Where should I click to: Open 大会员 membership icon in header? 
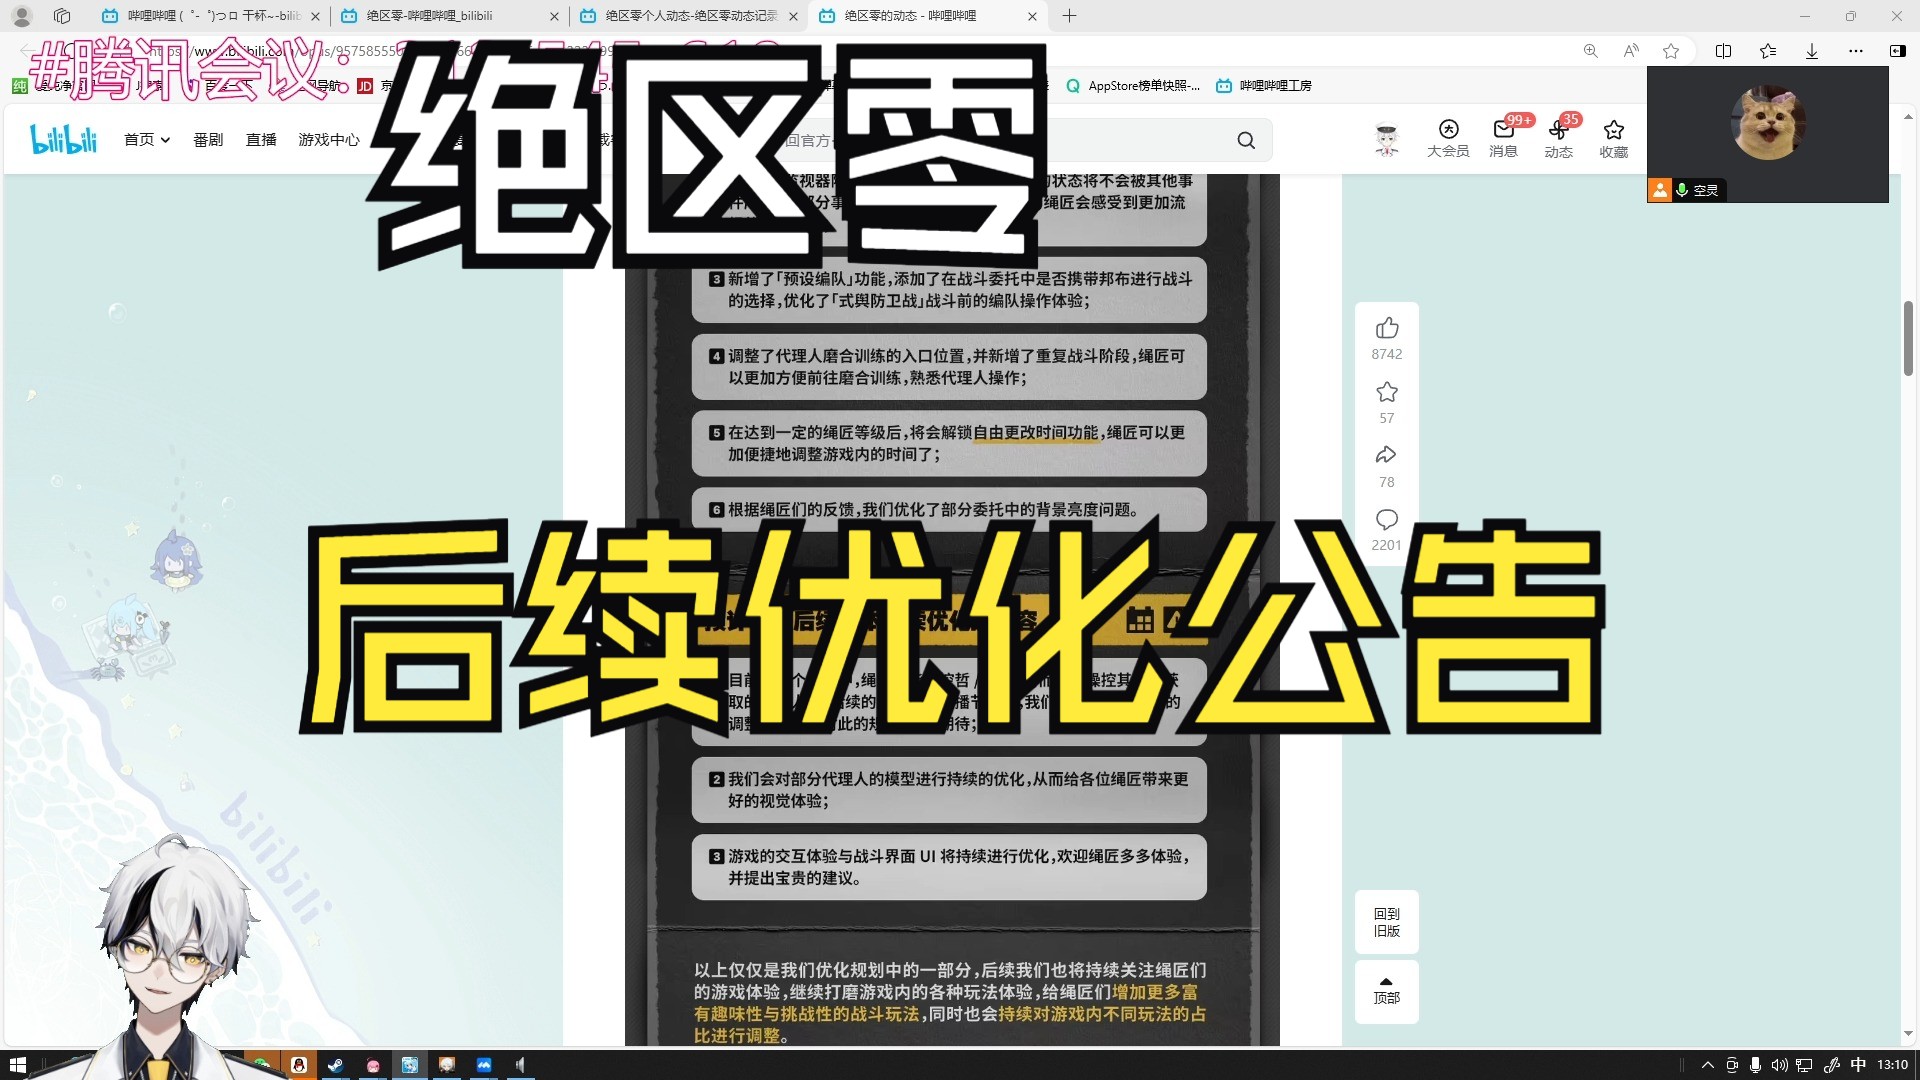[1448, 139]
